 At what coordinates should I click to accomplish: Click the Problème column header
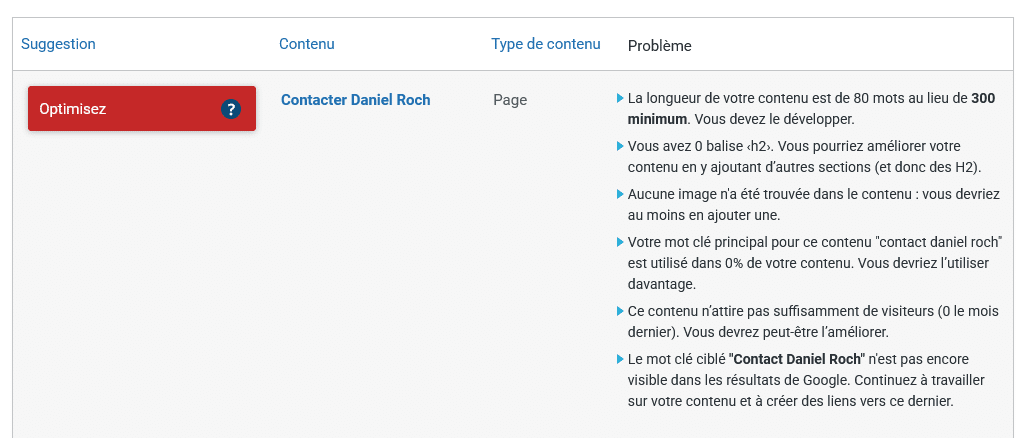pos(659,46)
